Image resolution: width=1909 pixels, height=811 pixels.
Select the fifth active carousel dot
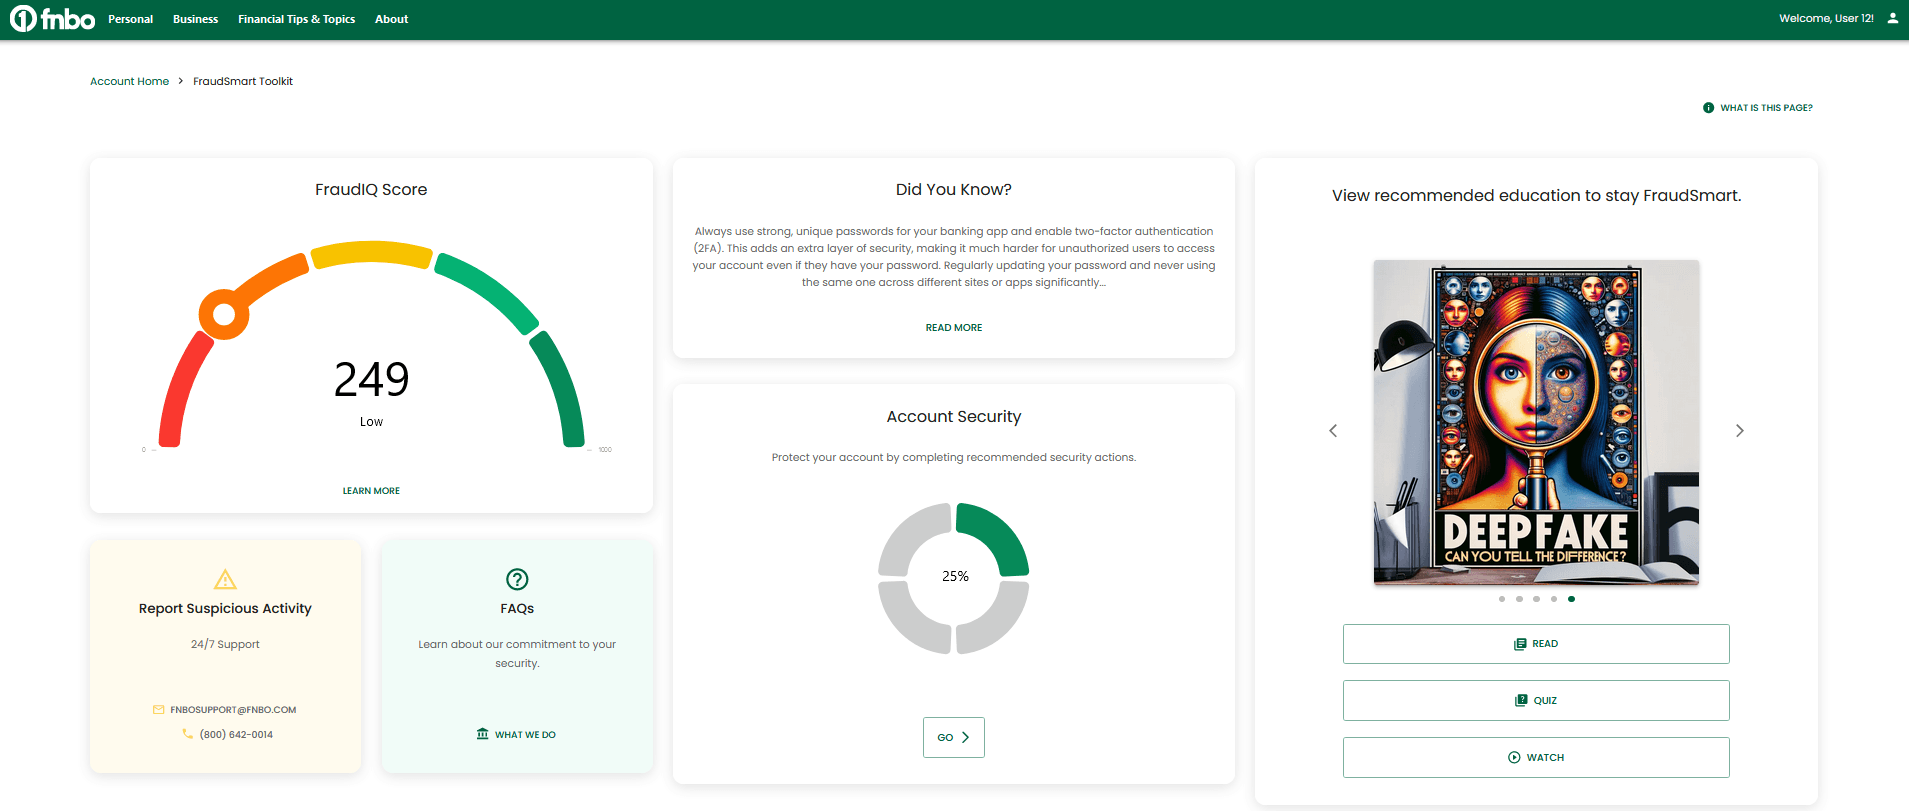tap(1571, 599)
